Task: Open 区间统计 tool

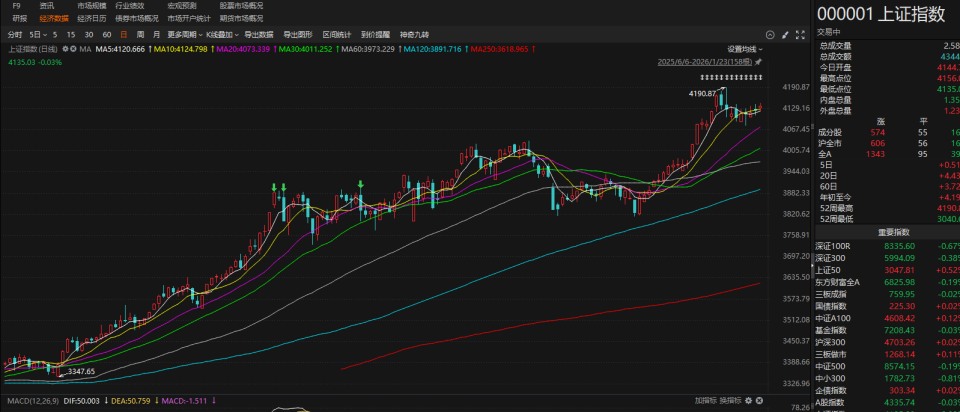Action: (337, 35)
